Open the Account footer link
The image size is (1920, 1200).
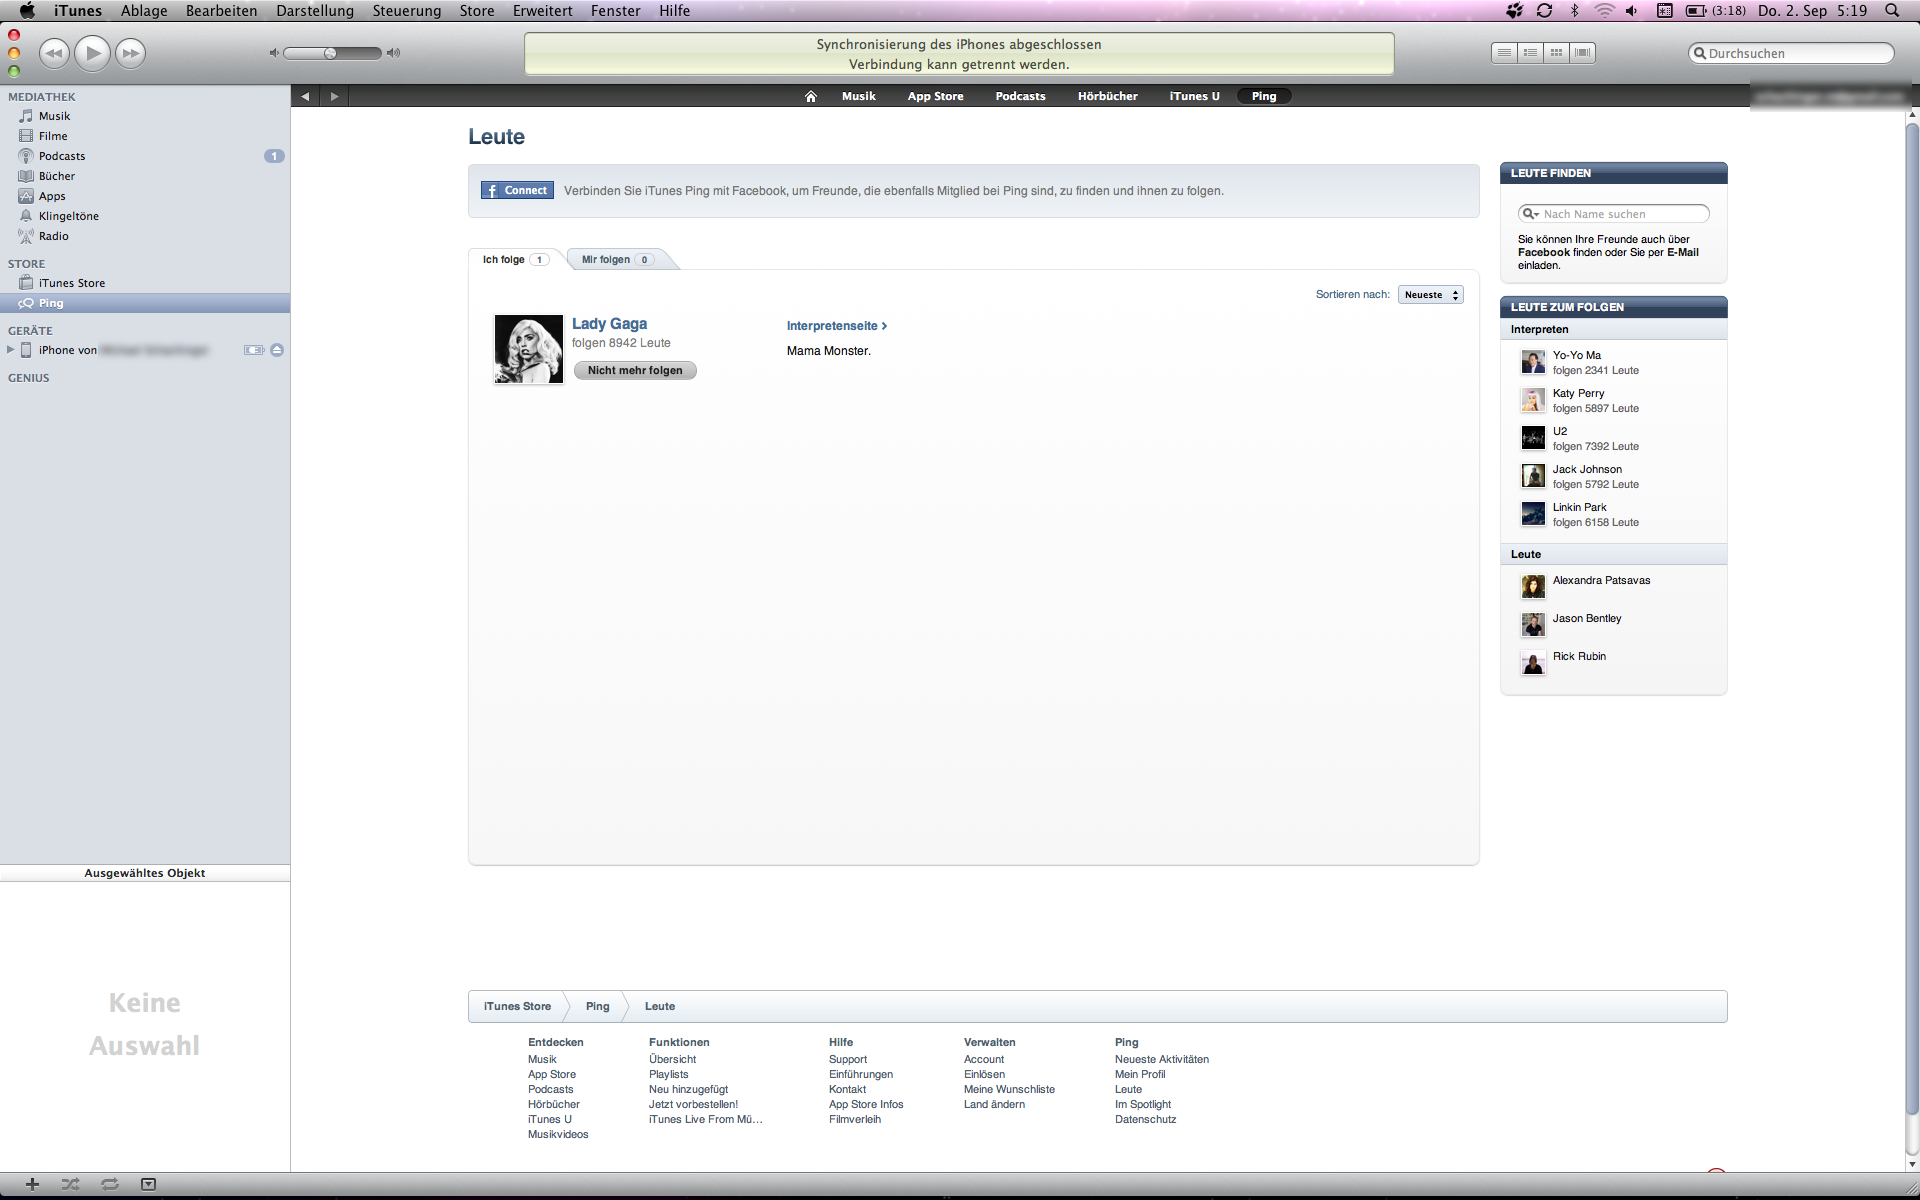click(x=984, y=1059)
